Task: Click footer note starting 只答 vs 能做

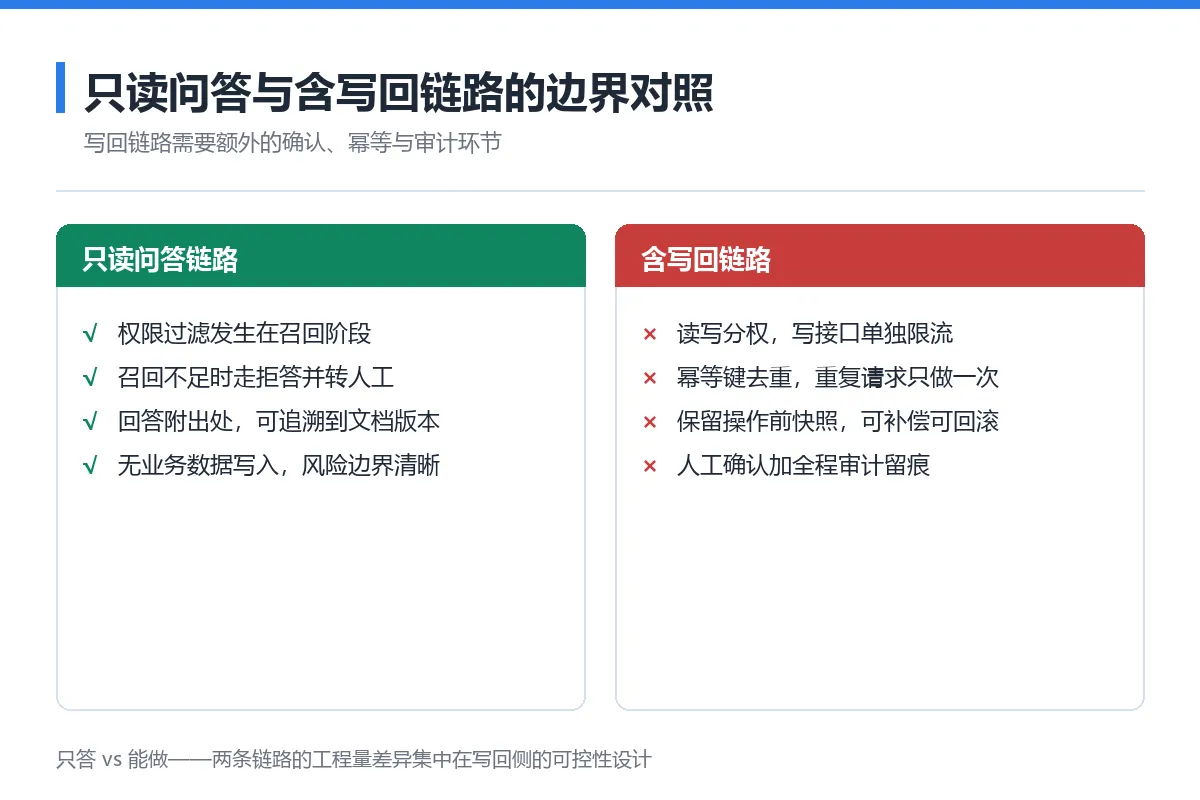Action: (x=354, y=759)
